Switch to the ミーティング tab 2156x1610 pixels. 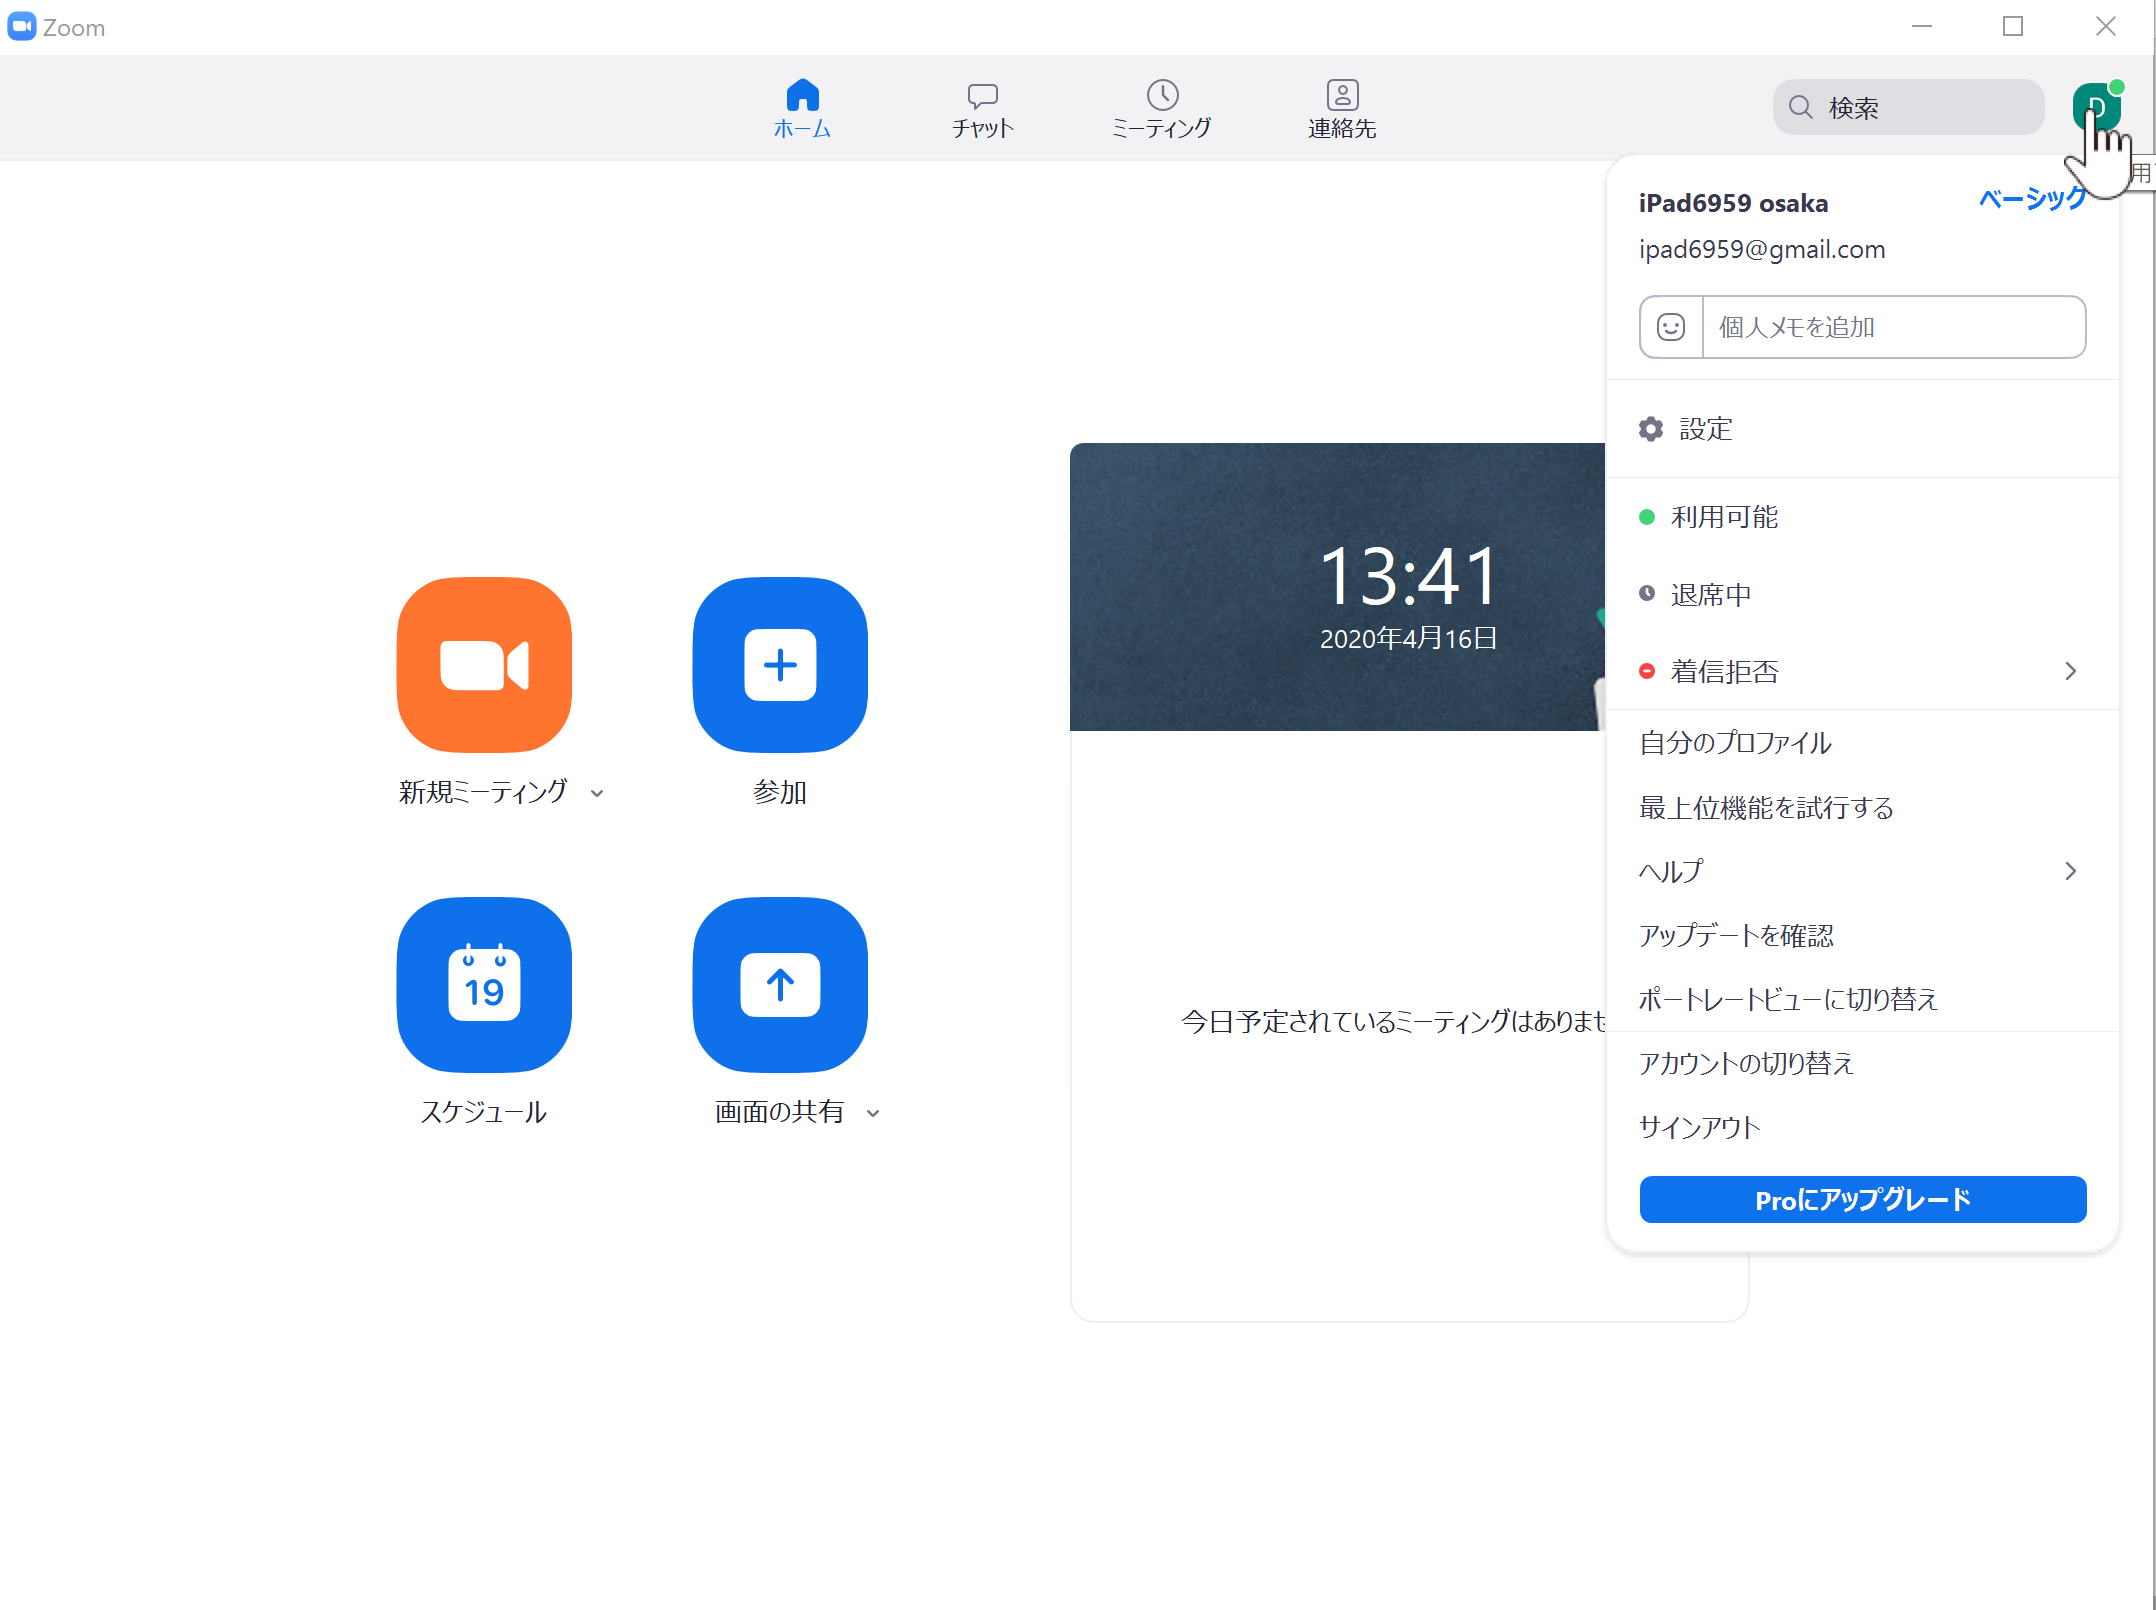1162,110
